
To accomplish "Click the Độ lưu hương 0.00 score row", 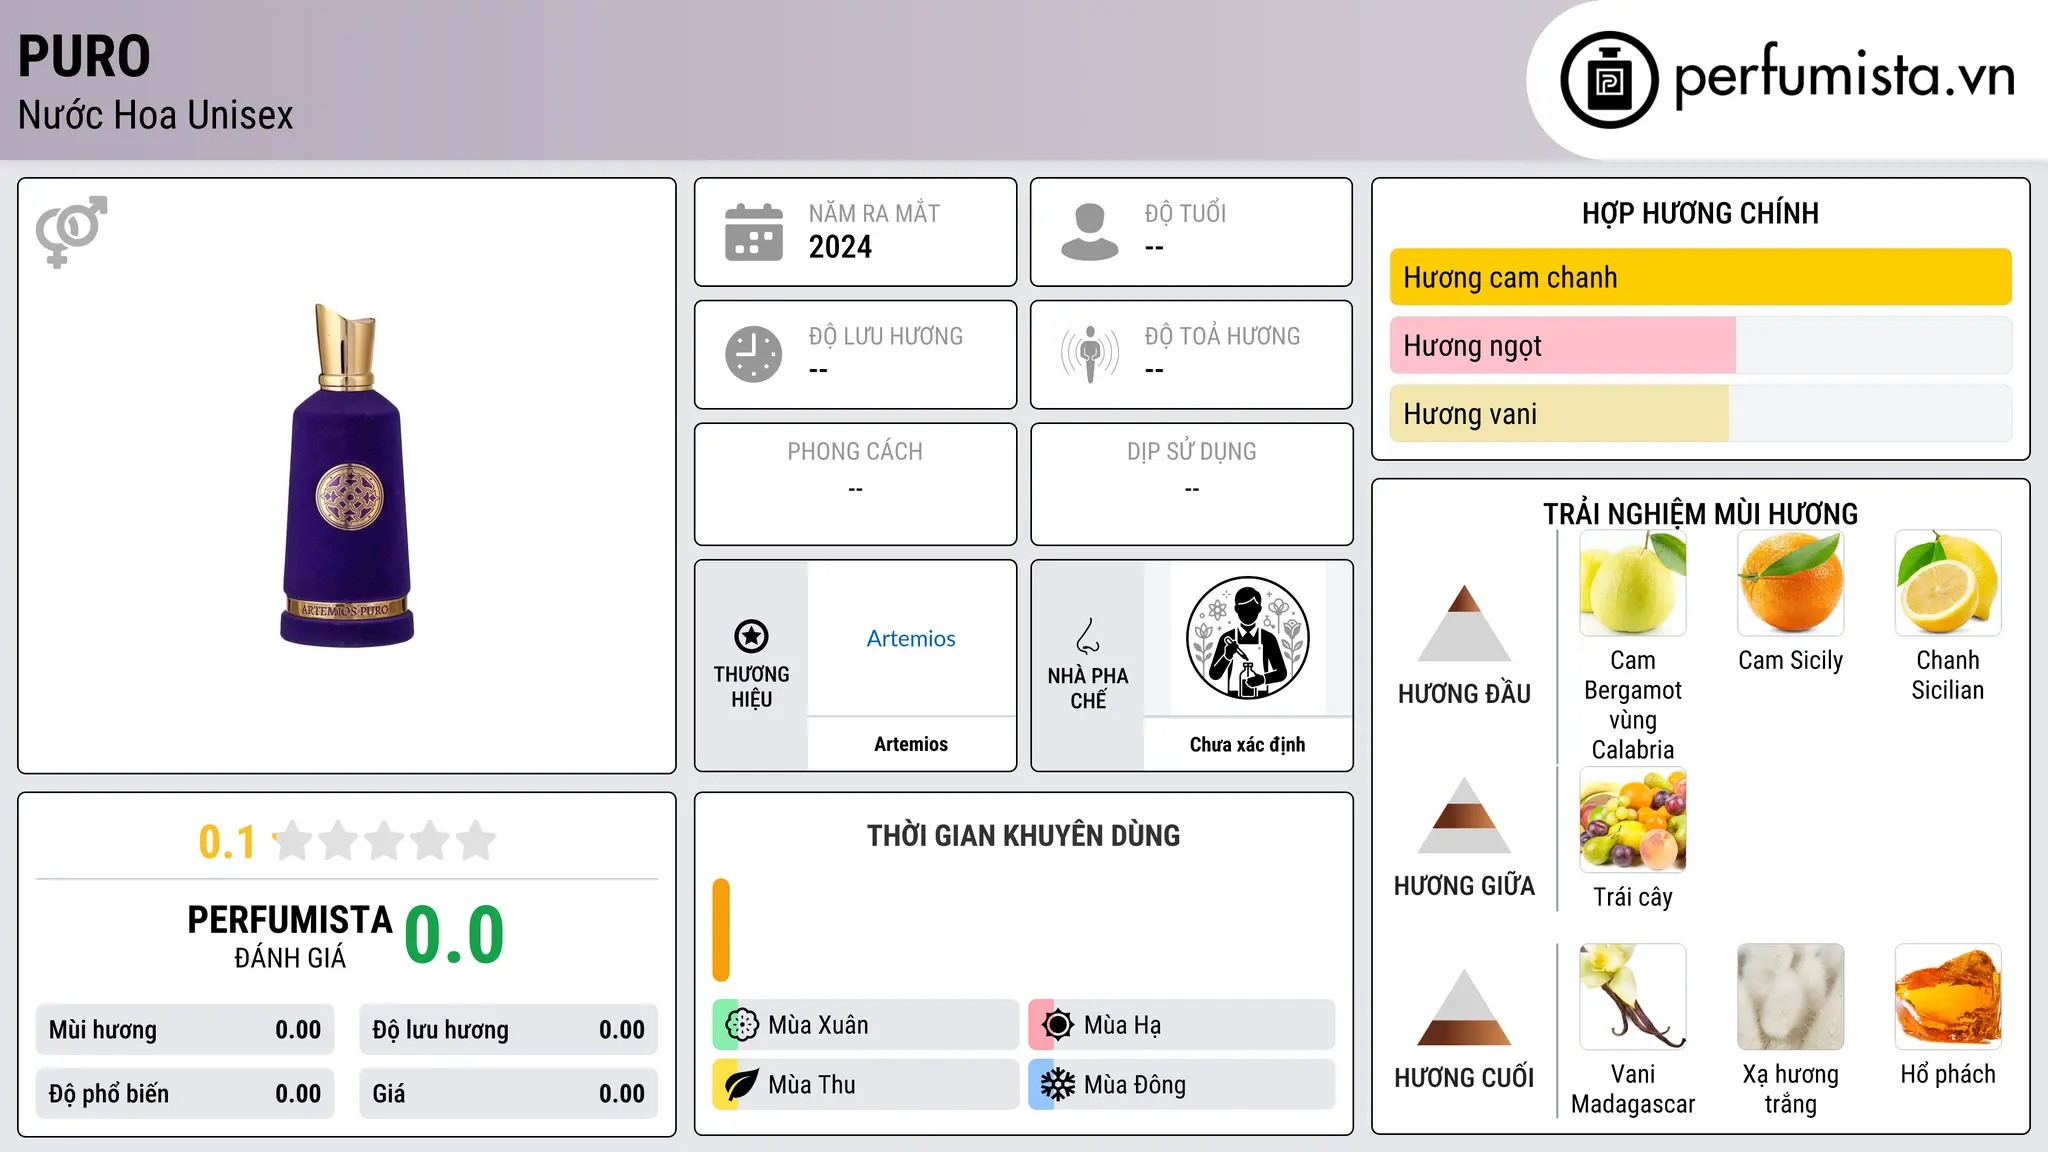I will 509,1030.
